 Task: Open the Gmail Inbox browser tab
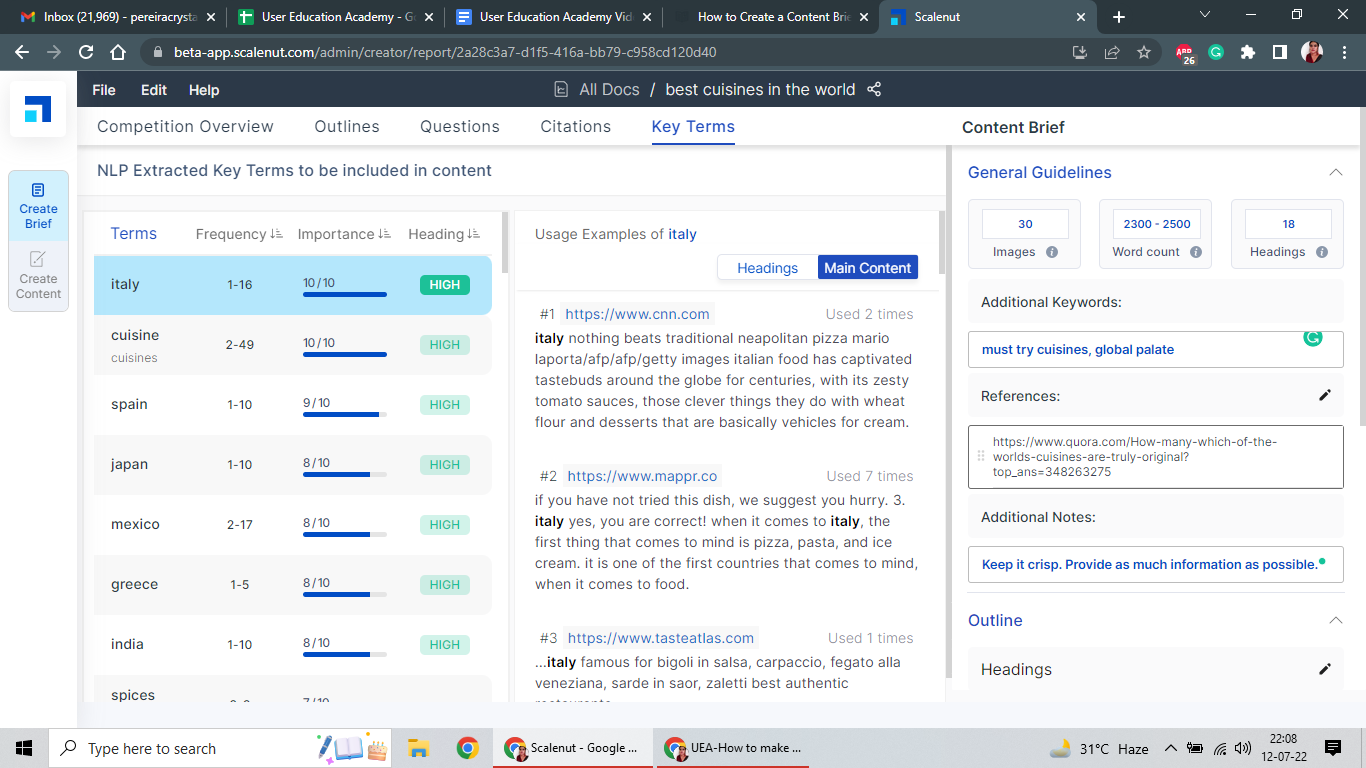coord(117,17)
